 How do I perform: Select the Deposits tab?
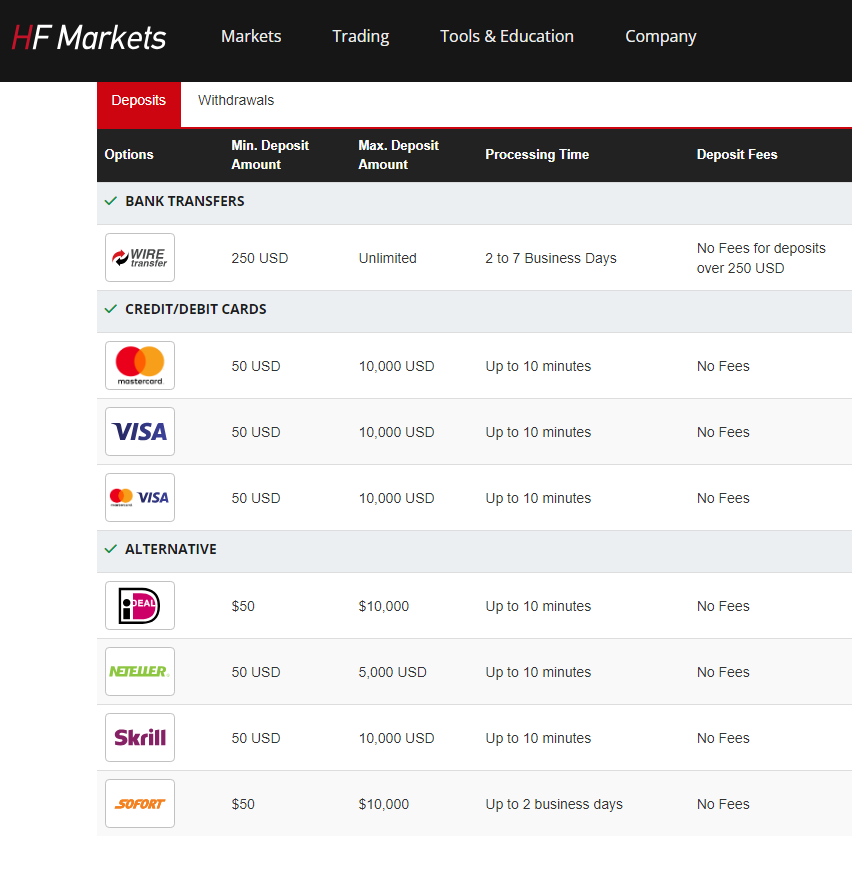point(139,101)
